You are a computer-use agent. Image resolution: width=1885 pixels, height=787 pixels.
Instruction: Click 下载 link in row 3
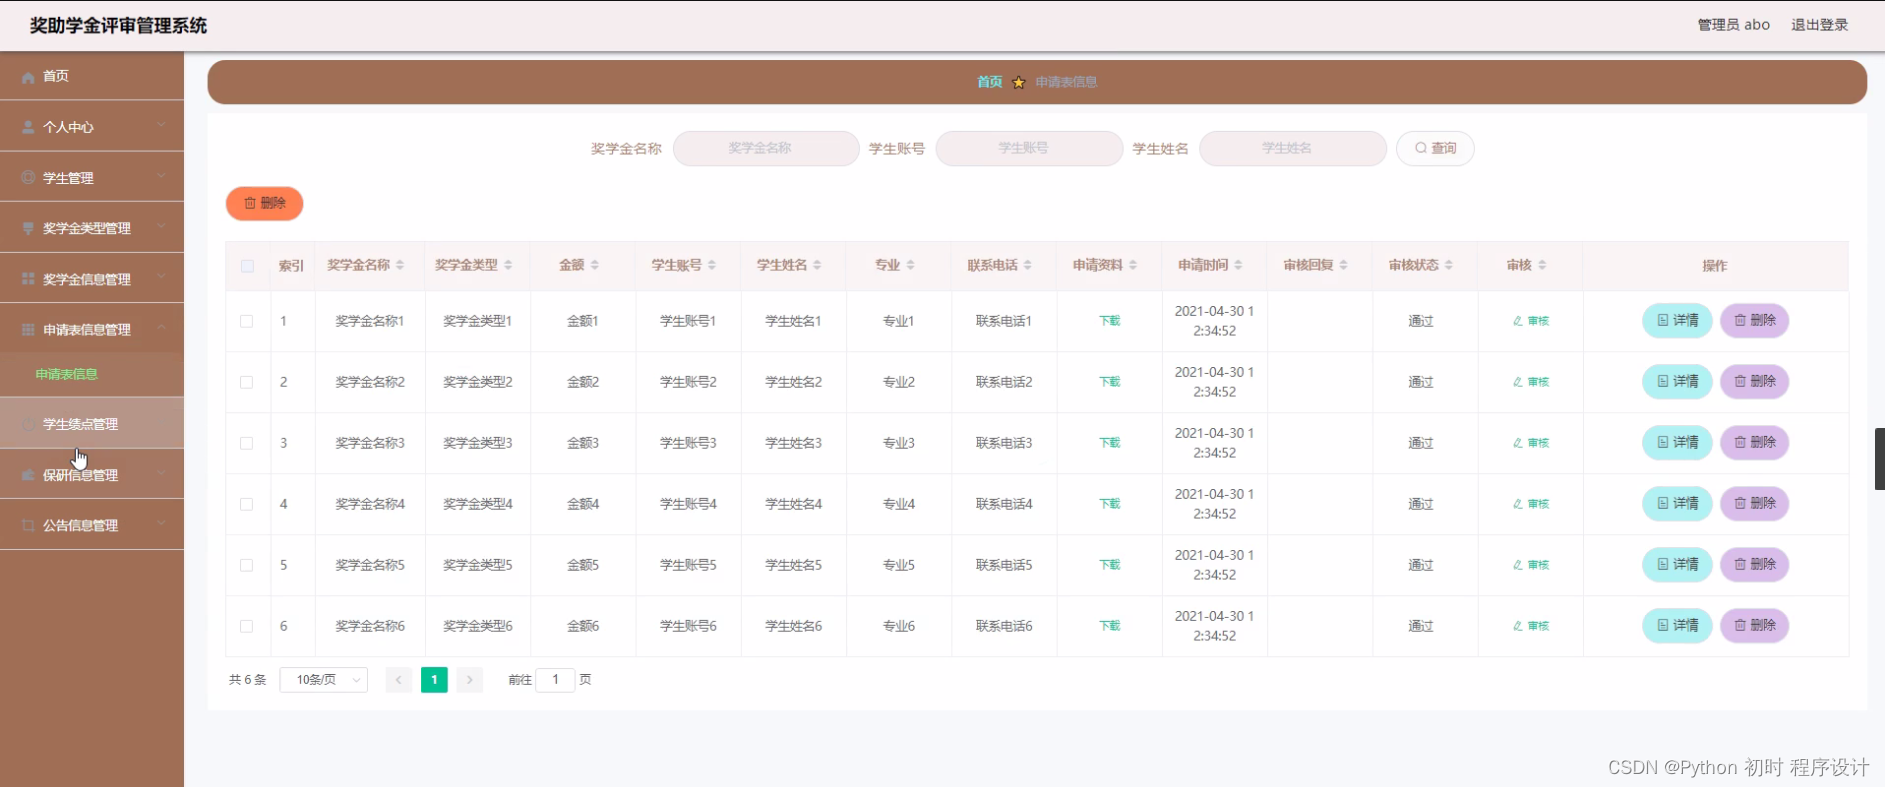point(1110,443)
